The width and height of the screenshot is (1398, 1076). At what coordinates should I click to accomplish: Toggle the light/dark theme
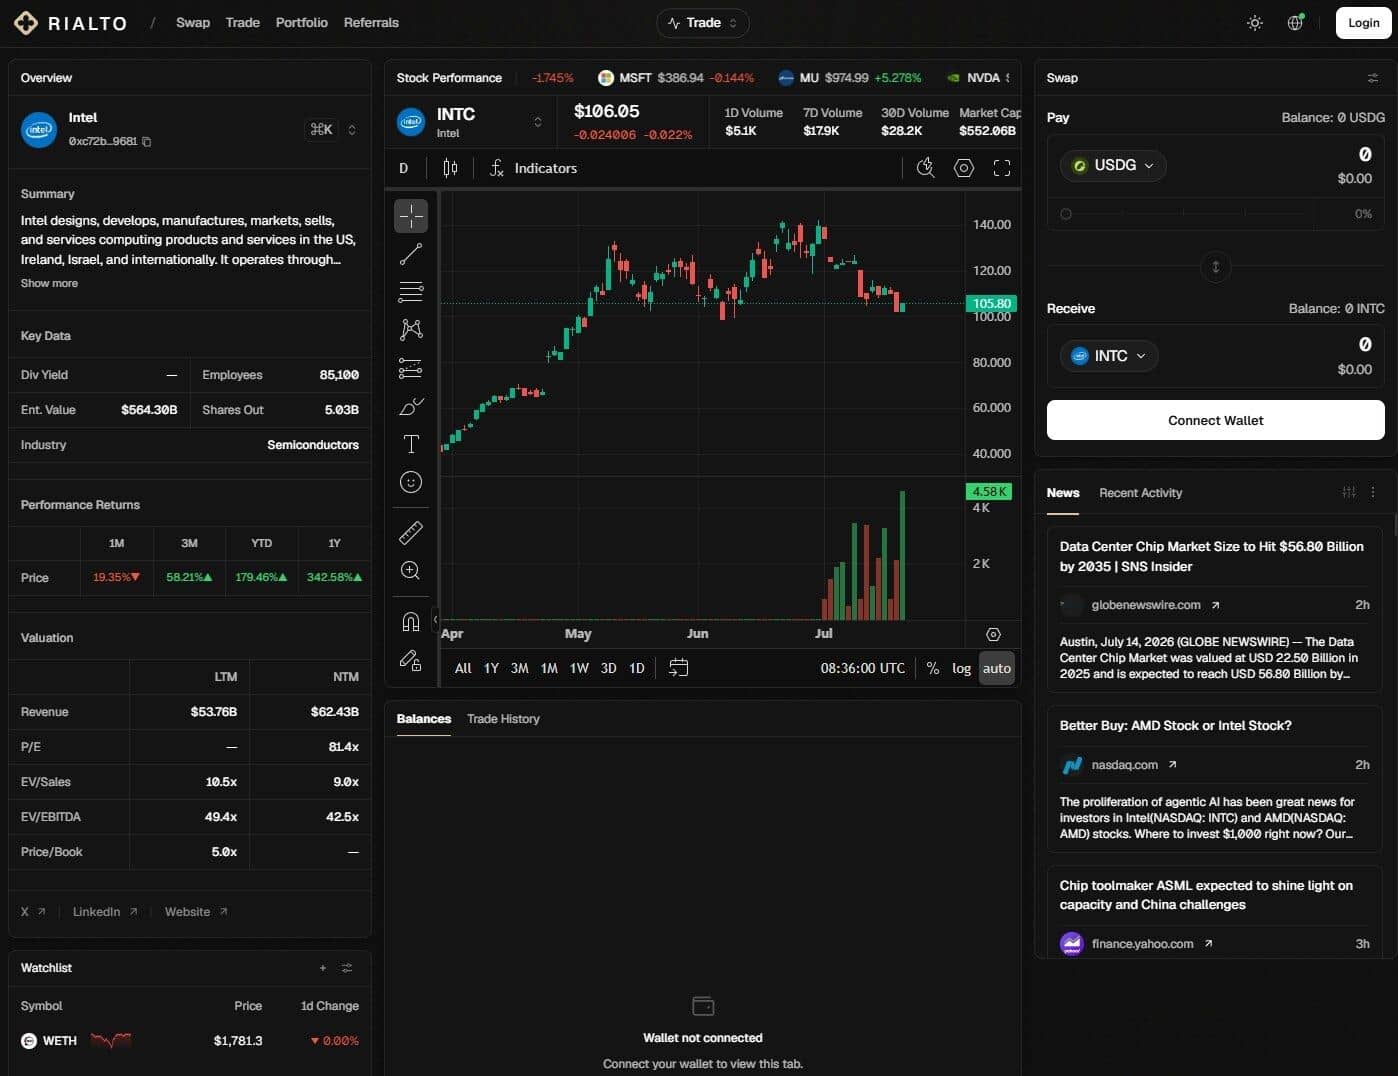click(x=1255, y=23)
